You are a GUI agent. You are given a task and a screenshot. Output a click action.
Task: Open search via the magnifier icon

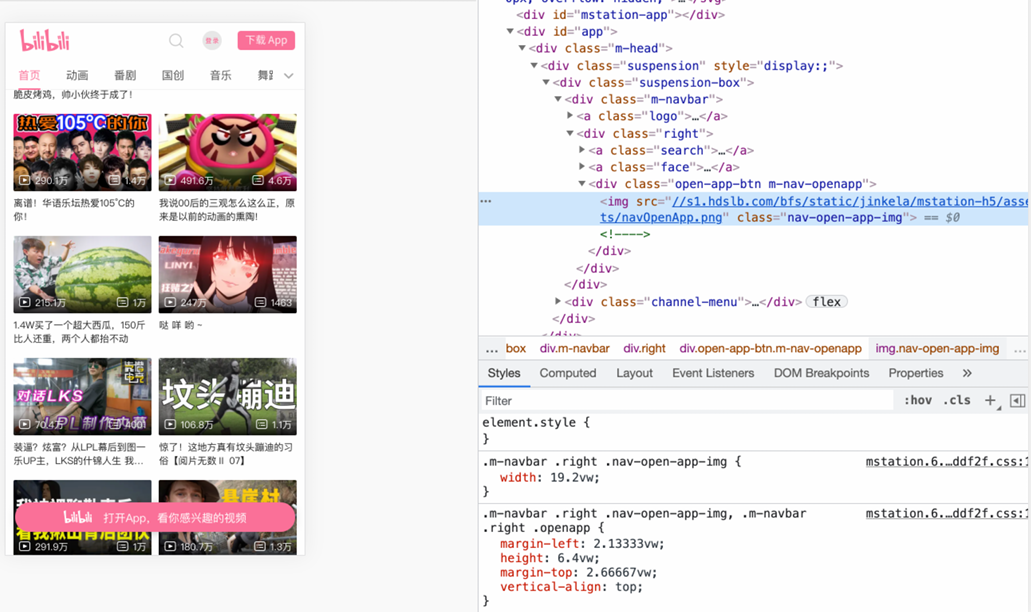click(176, 41)
